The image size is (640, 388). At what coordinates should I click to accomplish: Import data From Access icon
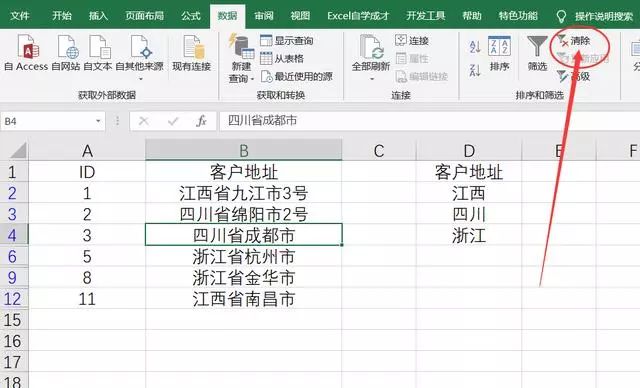click(x=28, y=46)
